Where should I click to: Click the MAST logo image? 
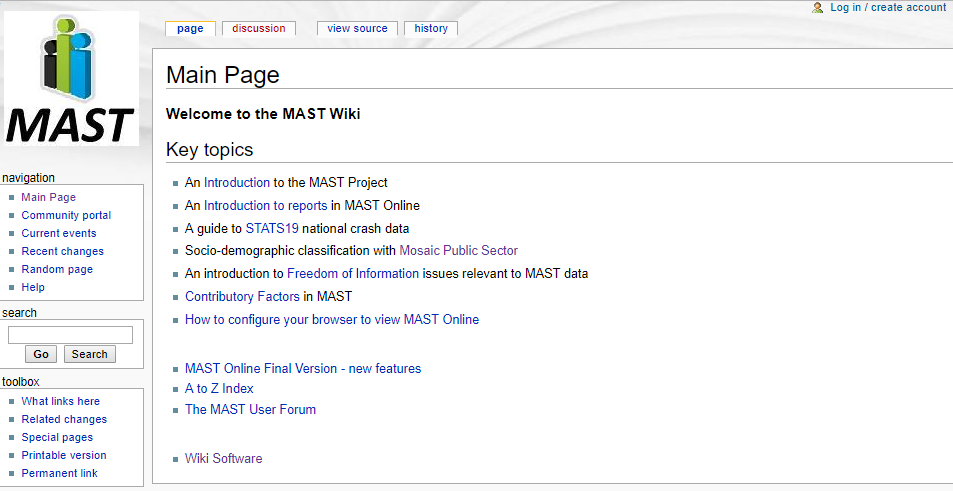71,78
